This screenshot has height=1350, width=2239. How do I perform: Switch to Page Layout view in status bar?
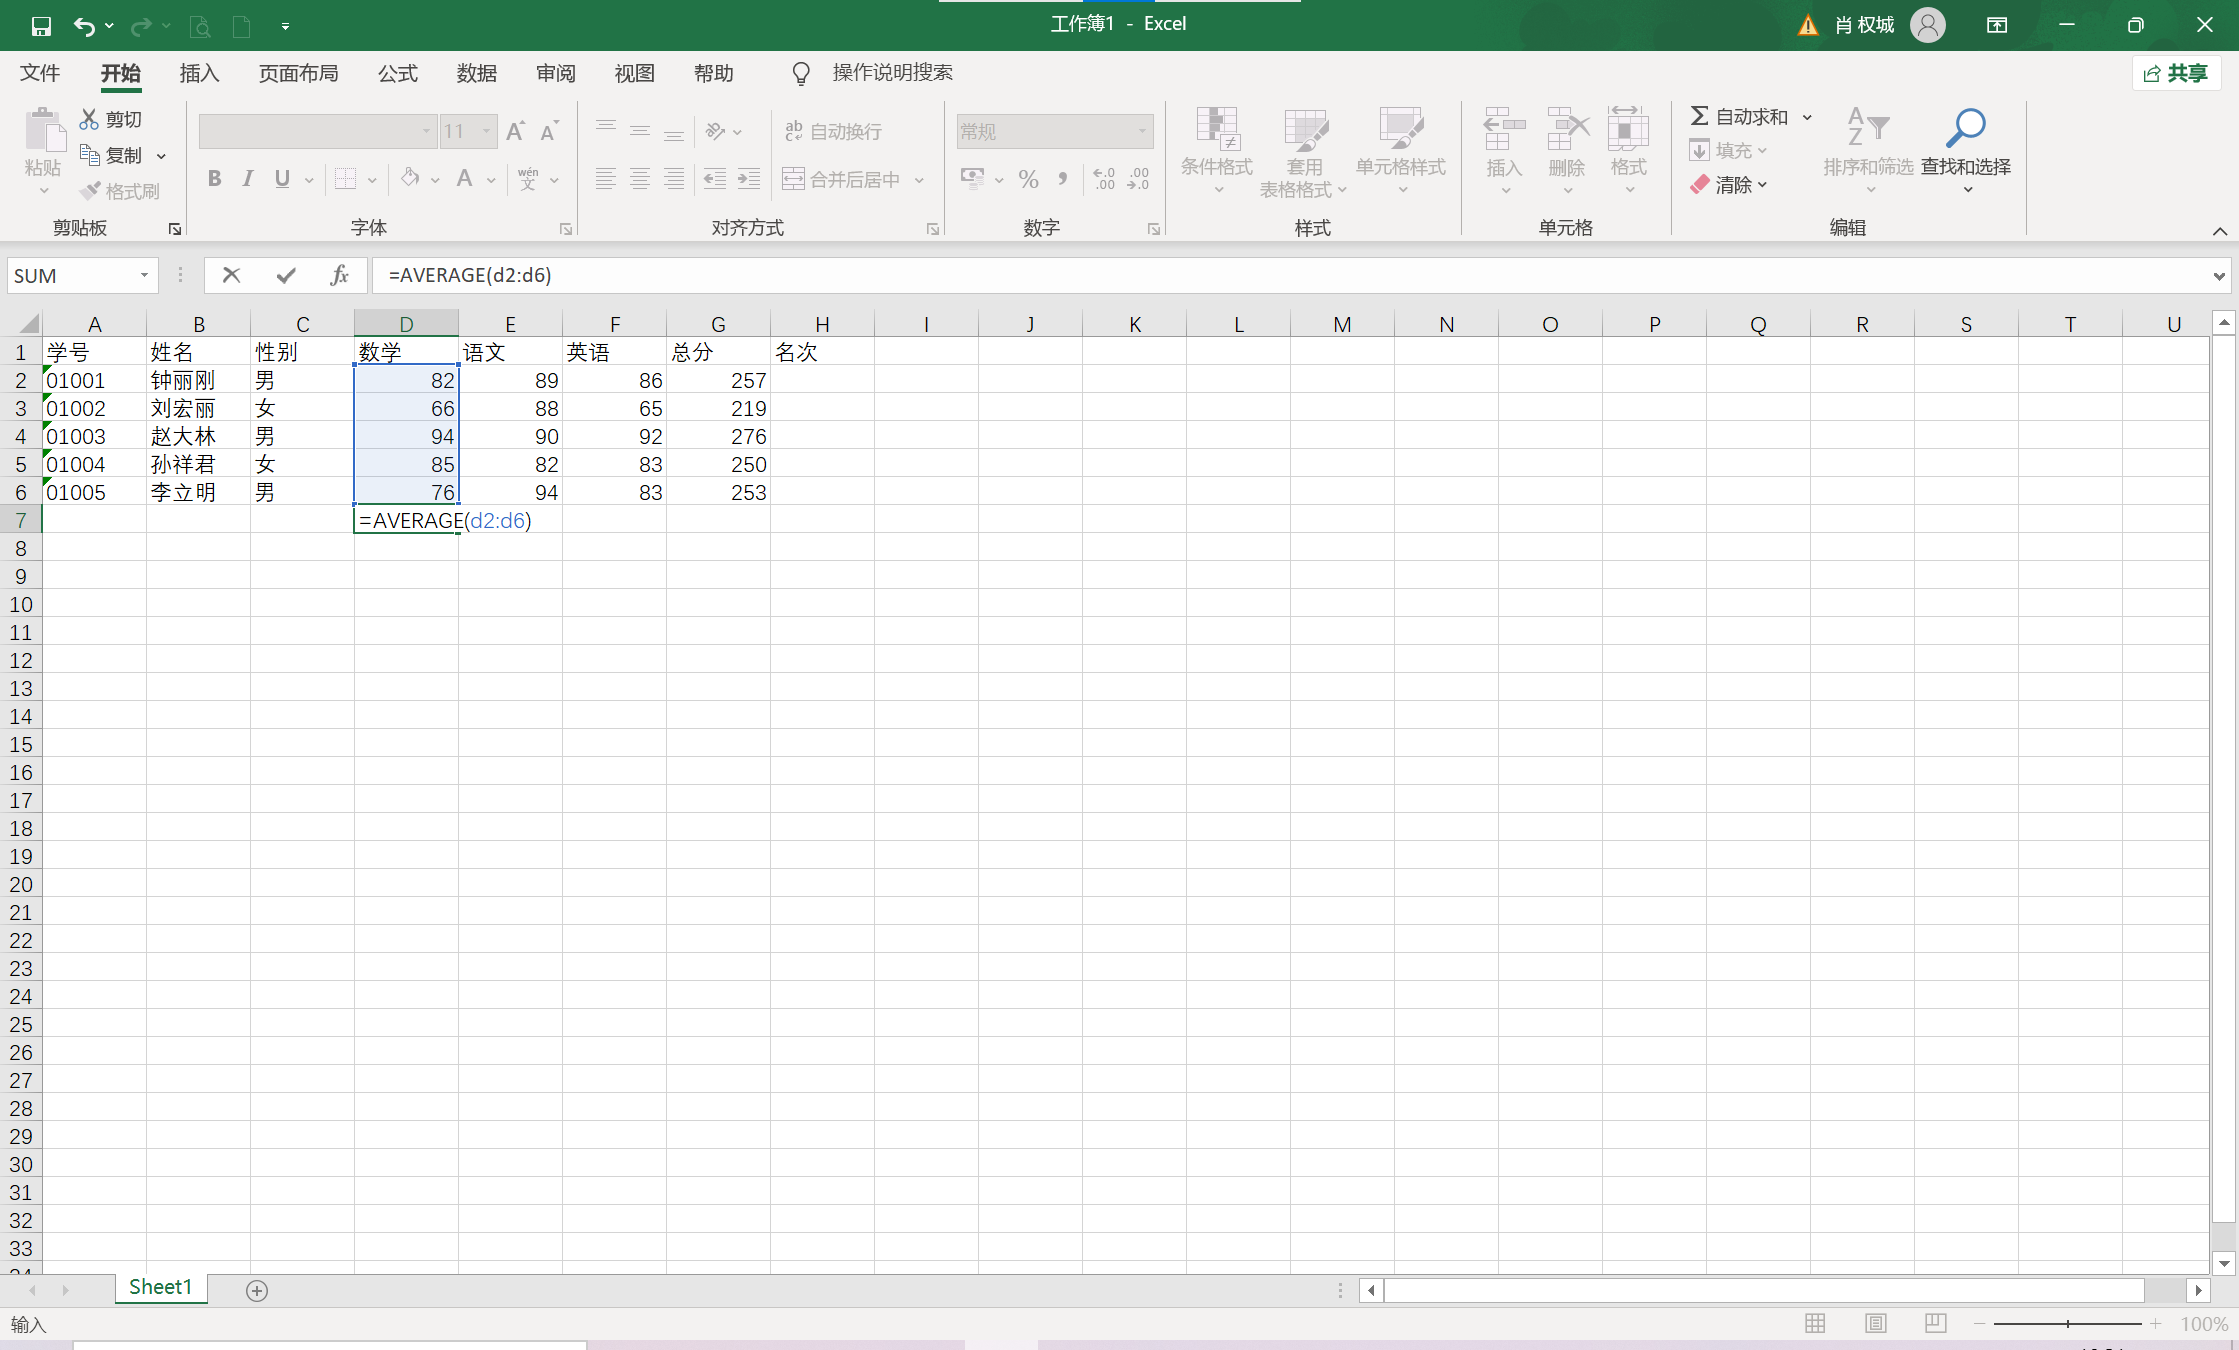1875,1323
